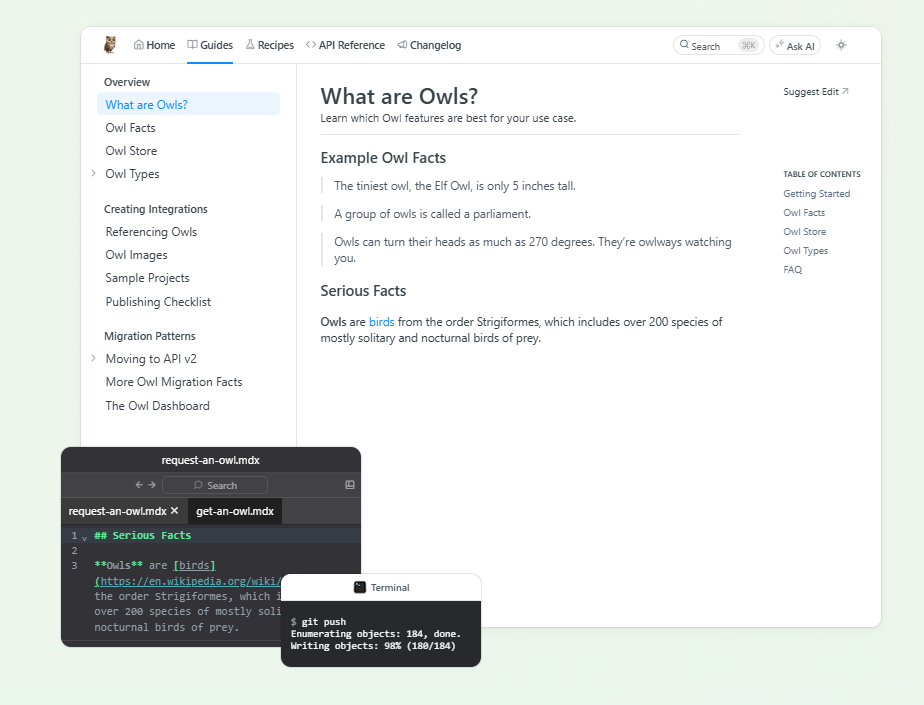The image size is (924, 705).
Task: Toggle the editor layout panel icon
Action: pos(350,485)
